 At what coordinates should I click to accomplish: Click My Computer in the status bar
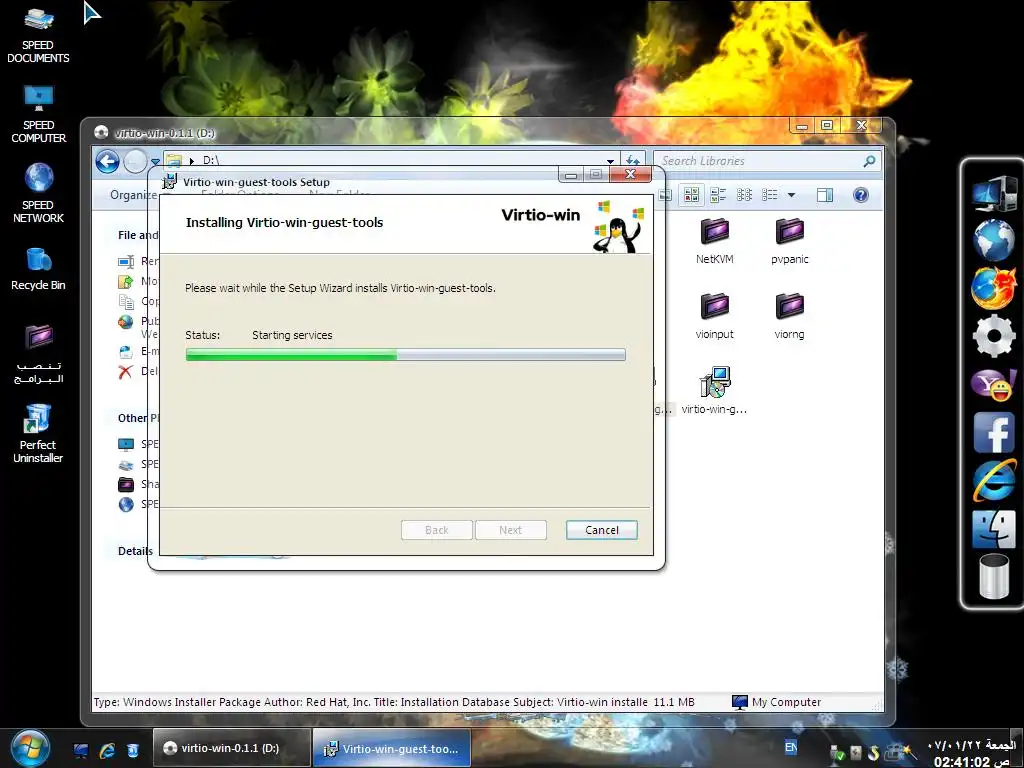(776, 702)
